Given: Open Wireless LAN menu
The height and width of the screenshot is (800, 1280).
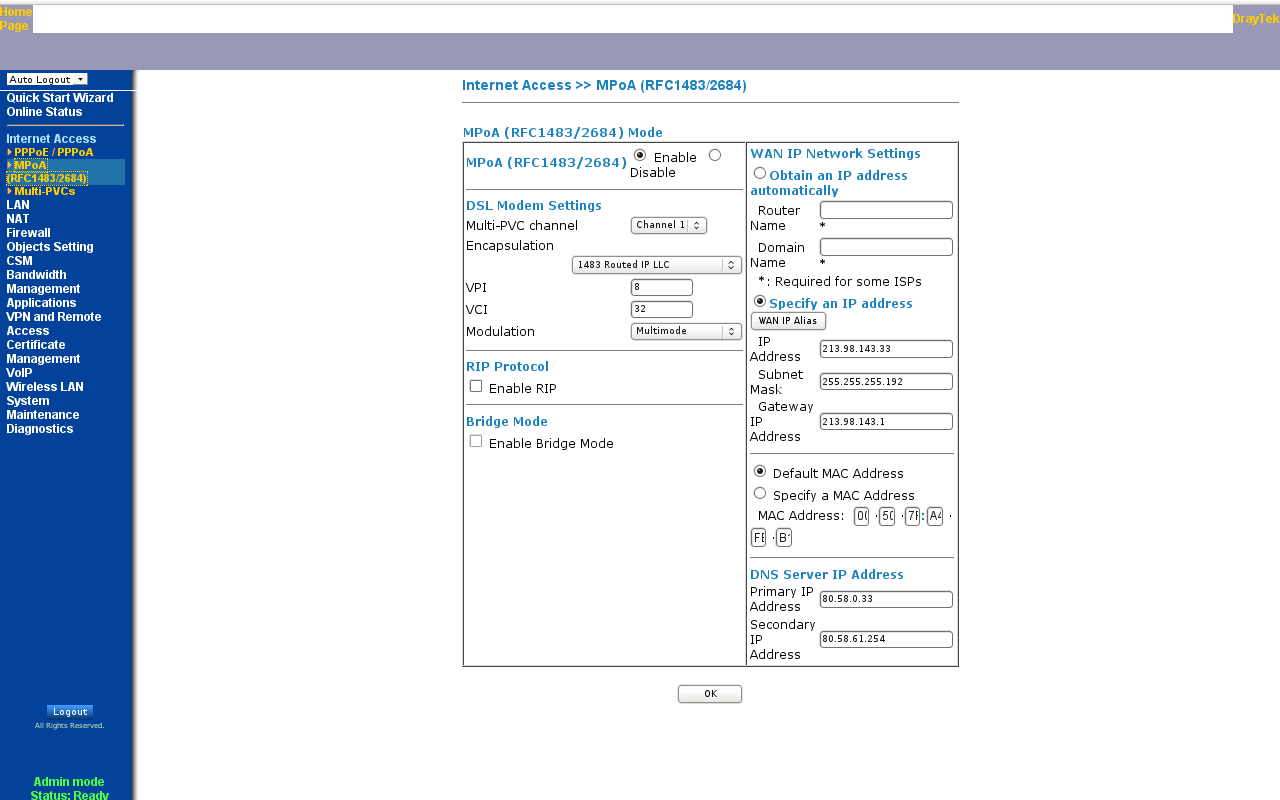Looking at the screenshot, I should coord(45,387).
